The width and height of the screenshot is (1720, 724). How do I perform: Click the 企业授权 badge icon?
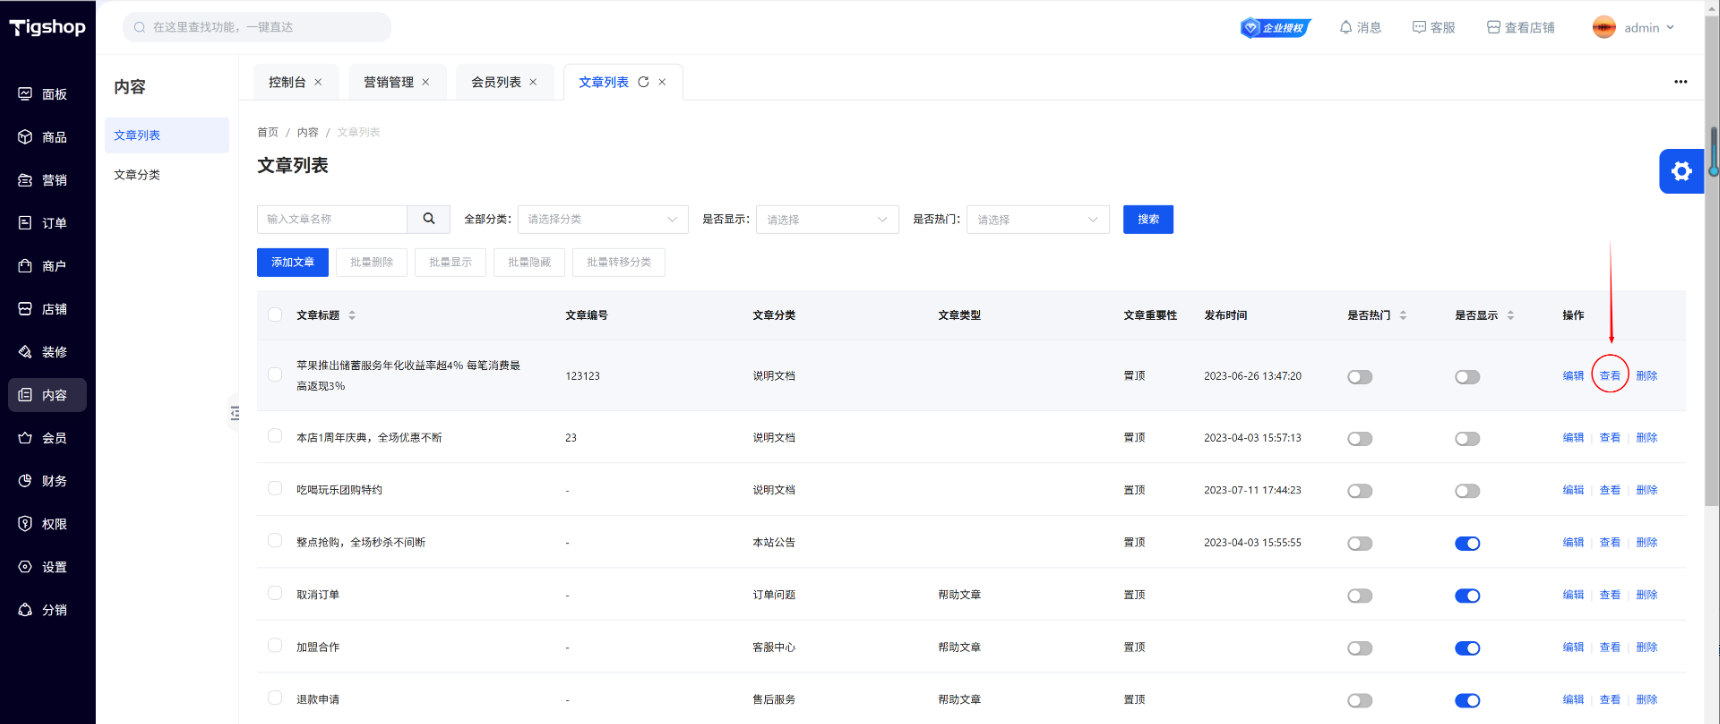pos(1275,28)
